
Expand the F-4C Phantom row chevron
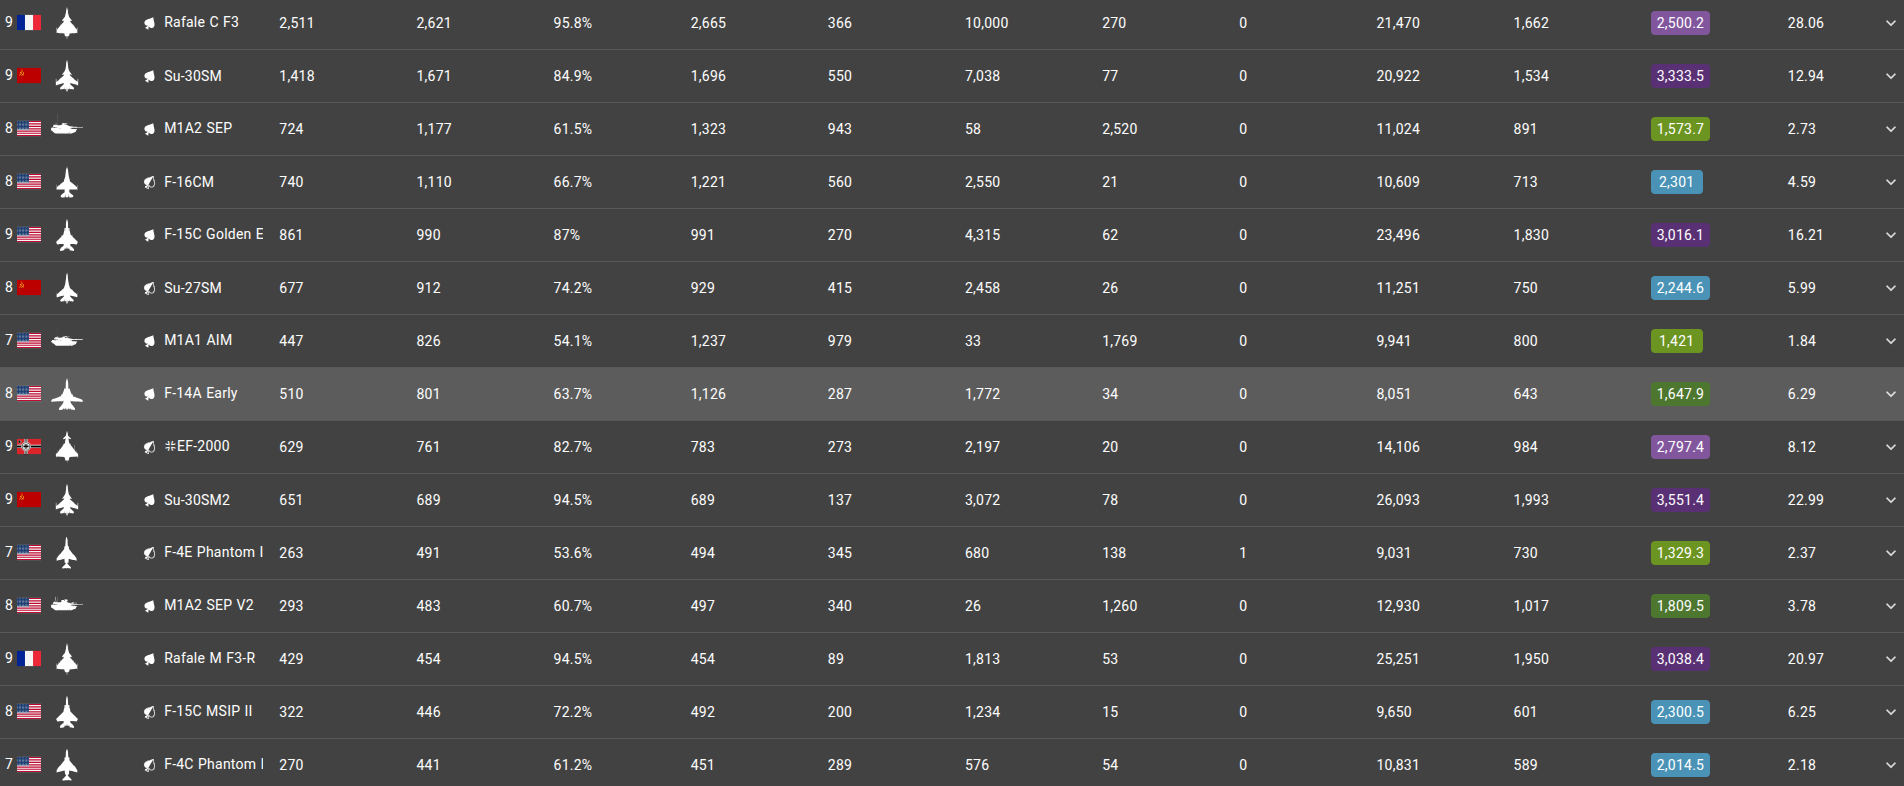[x=1890, y=765]
